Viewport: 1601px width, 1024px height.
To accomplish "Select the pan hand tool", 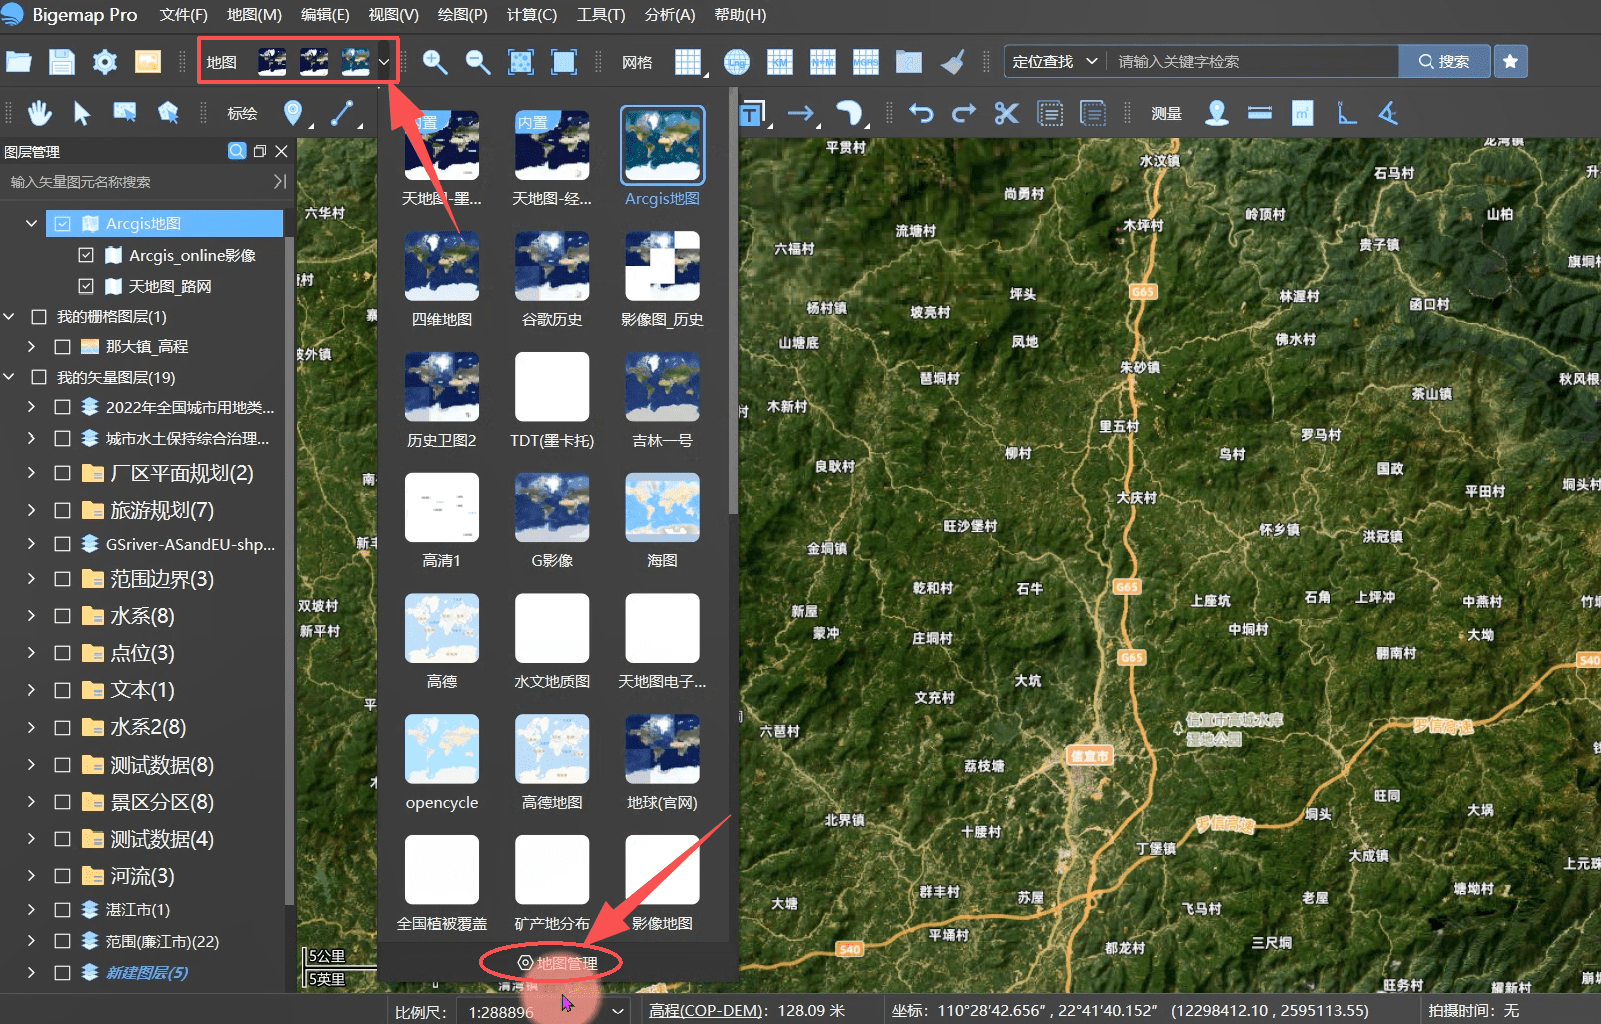I will pos(40,113).
